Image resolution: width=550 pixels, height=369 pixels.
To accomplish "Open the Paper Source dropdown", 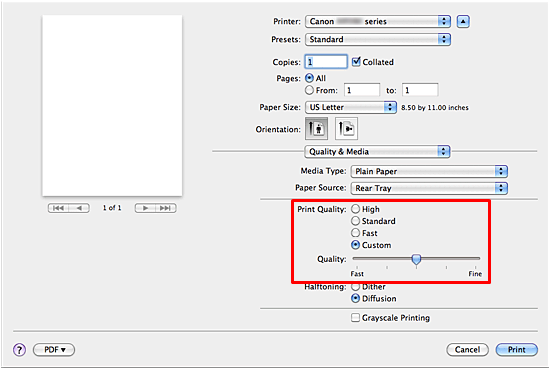I will click(429, 188).
